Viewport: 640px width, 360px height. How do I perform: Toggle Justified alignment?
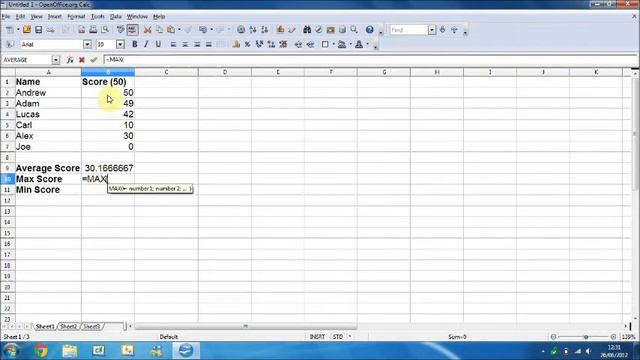(209, 44)
